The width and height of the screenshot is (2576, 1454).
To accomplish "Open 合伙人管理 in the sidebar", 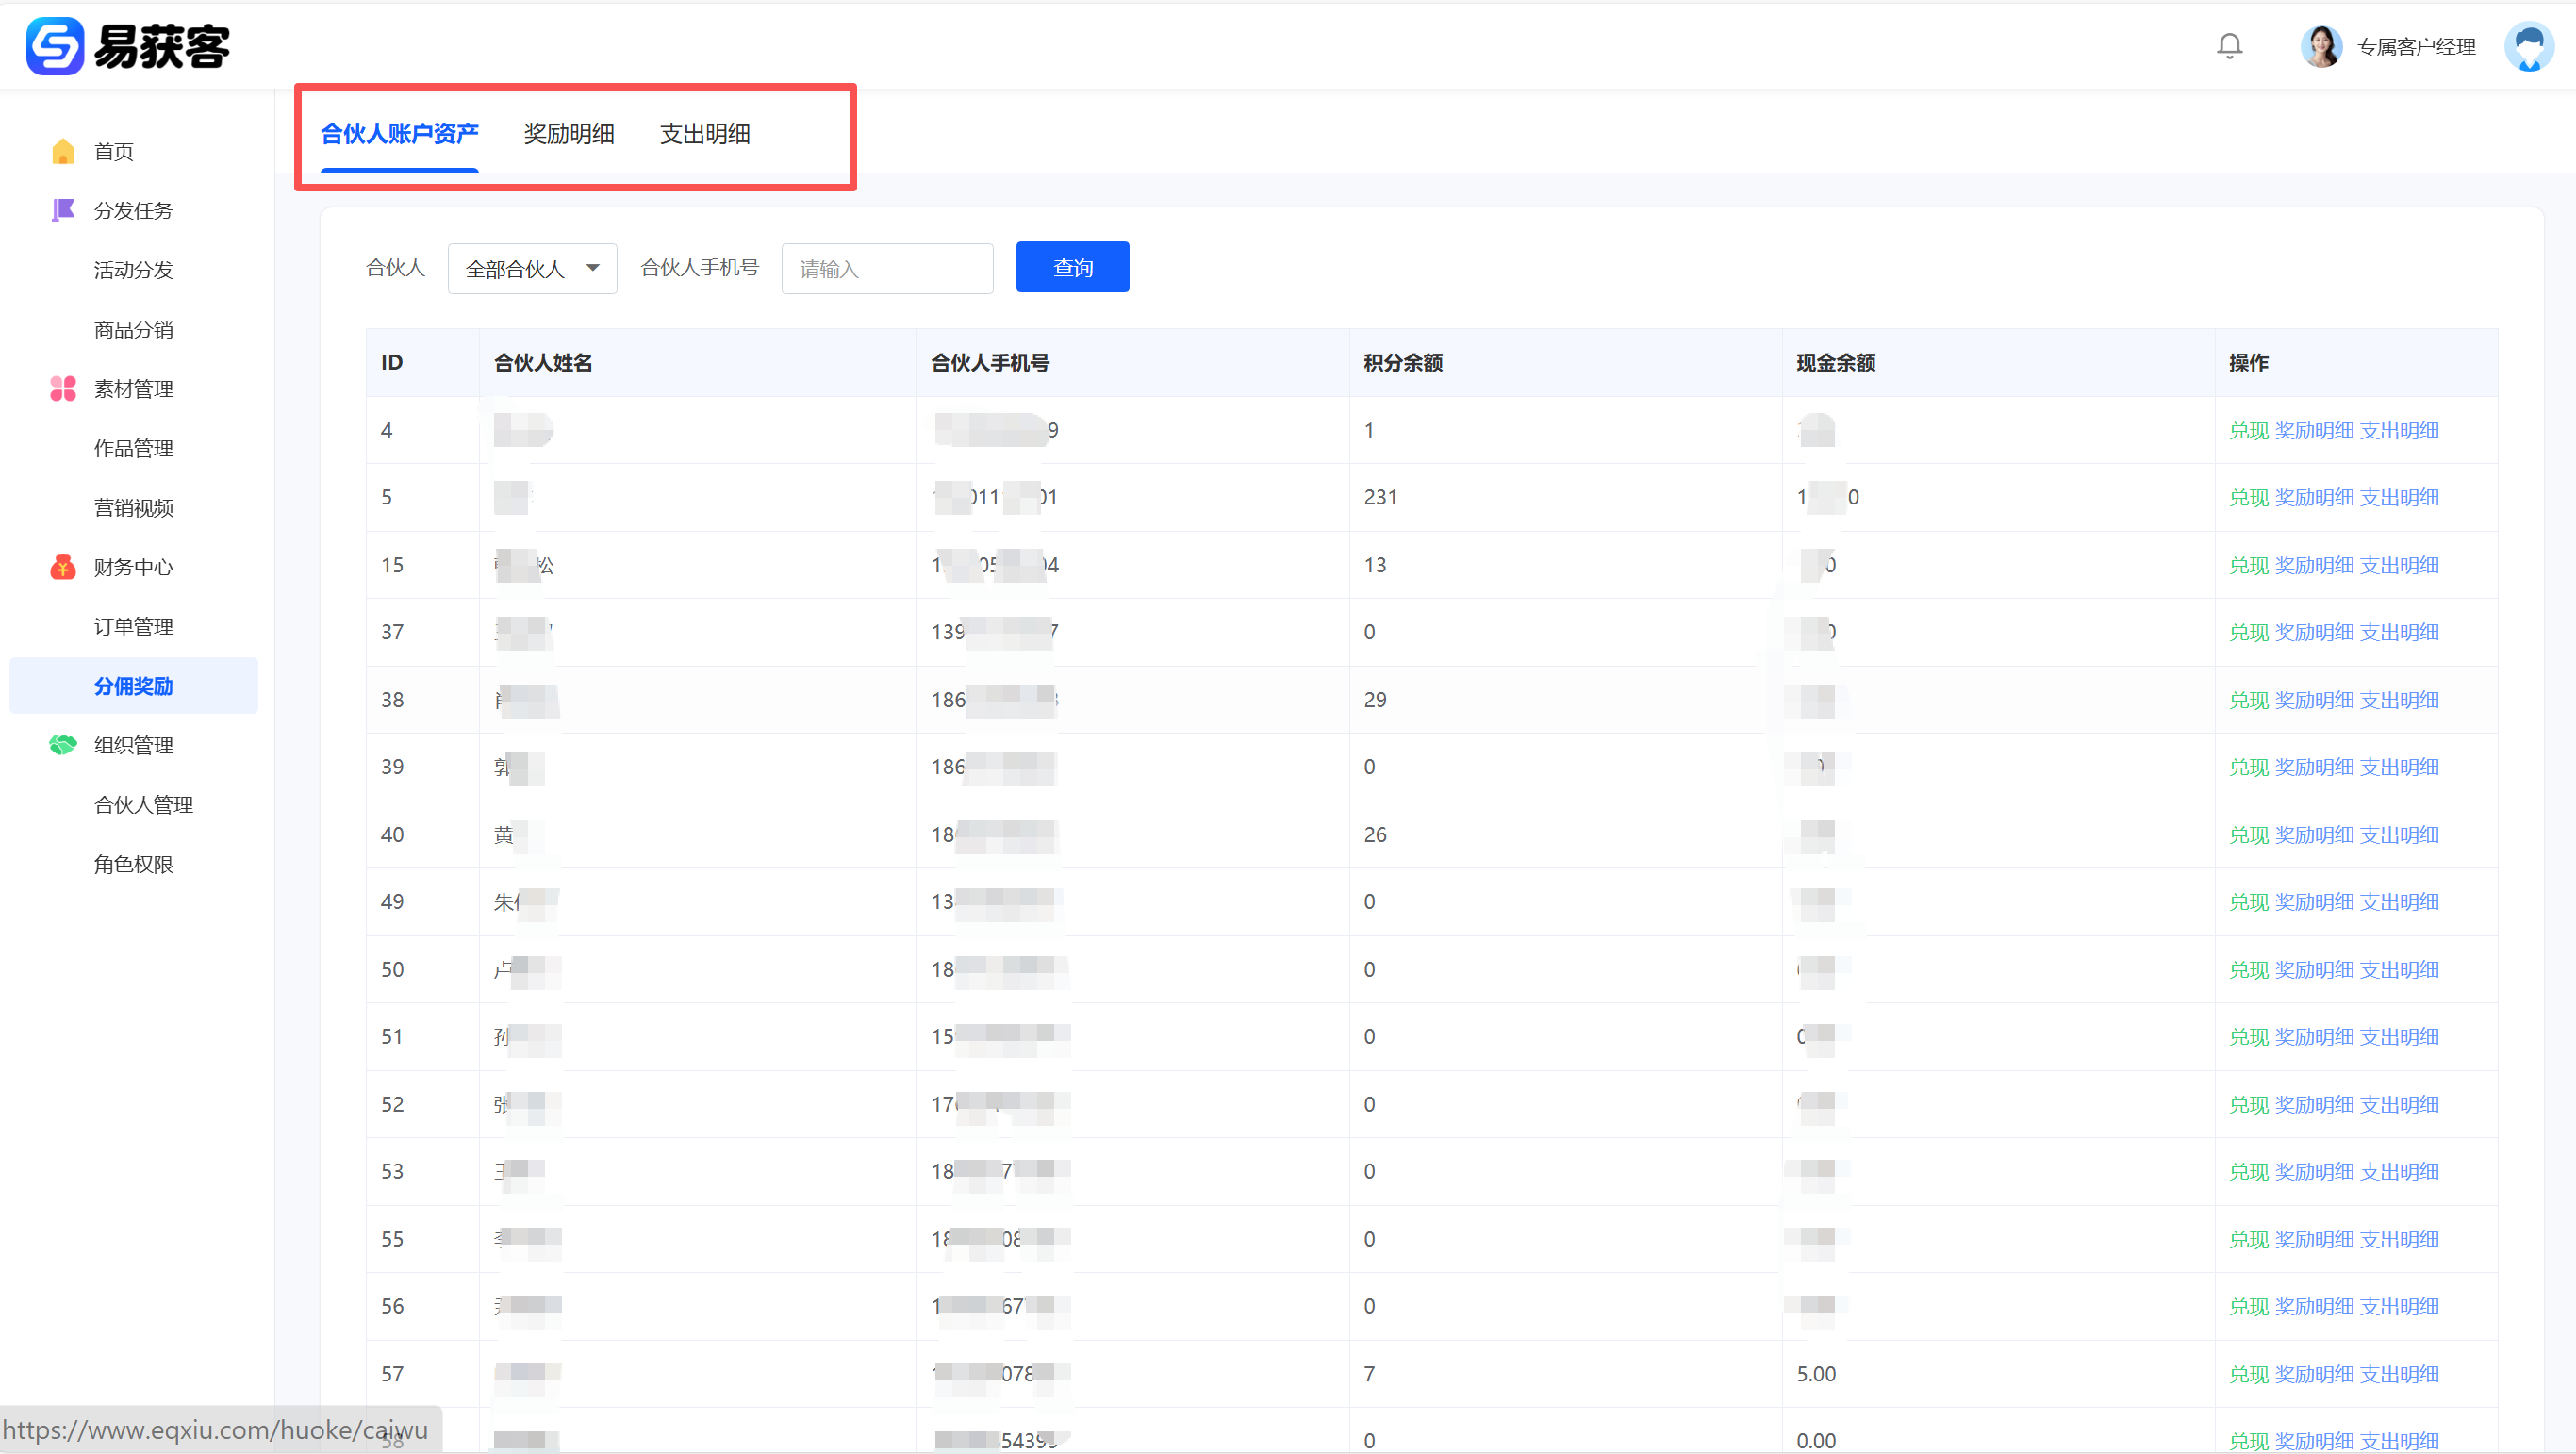I will (143, 805).
